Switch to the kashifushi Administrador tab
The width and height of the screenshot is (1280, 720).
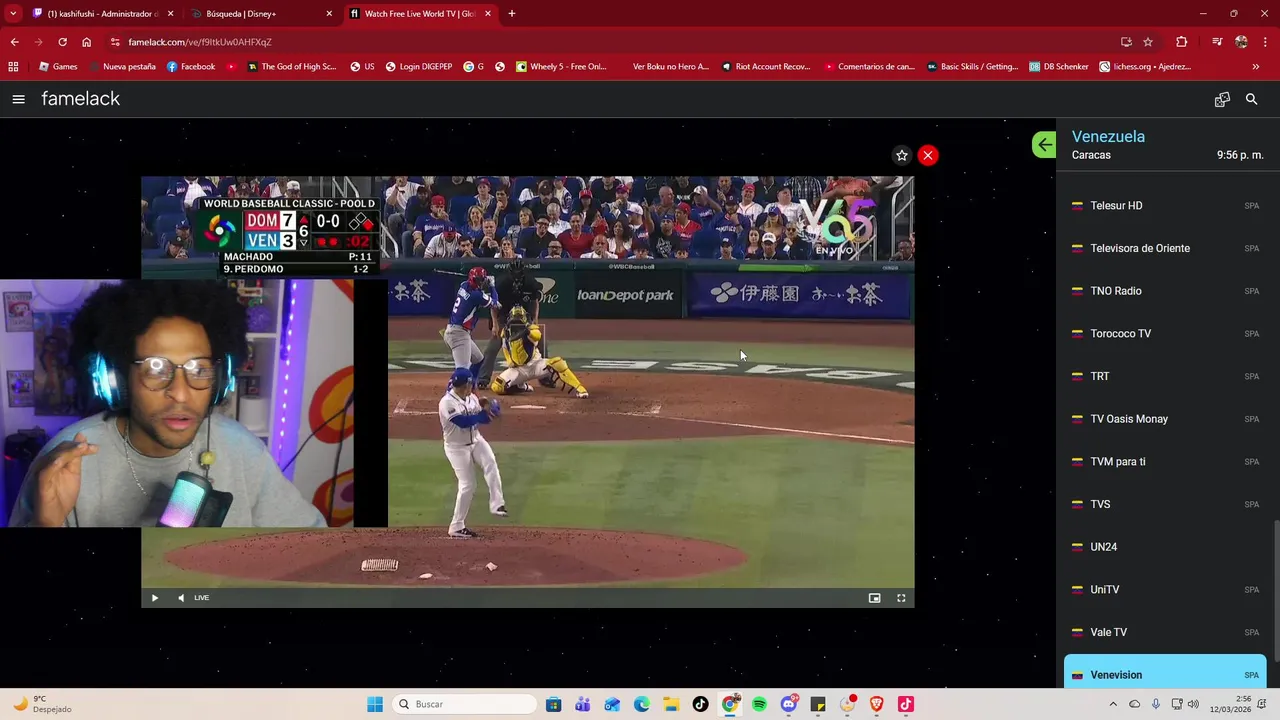103,14
